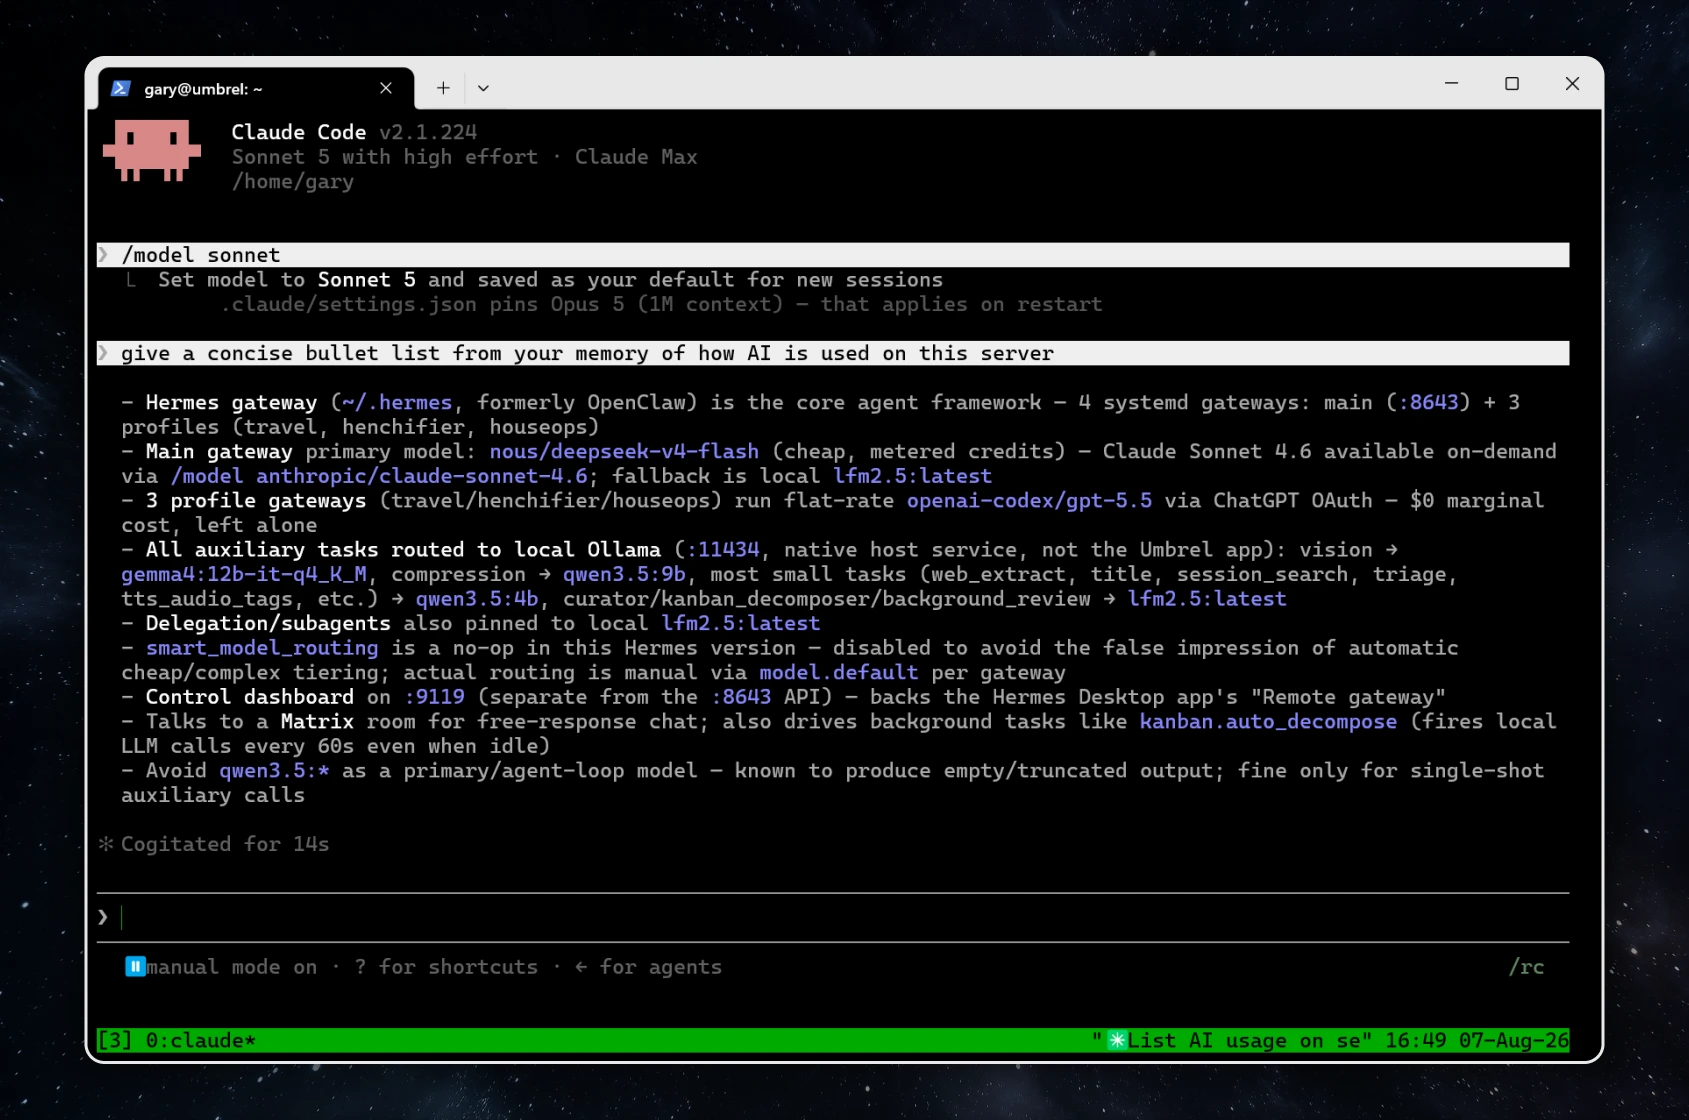The image size is (1689, 1120).
Task: Click the /rc indicator in the footer
Action: (x=1526, y=967)
